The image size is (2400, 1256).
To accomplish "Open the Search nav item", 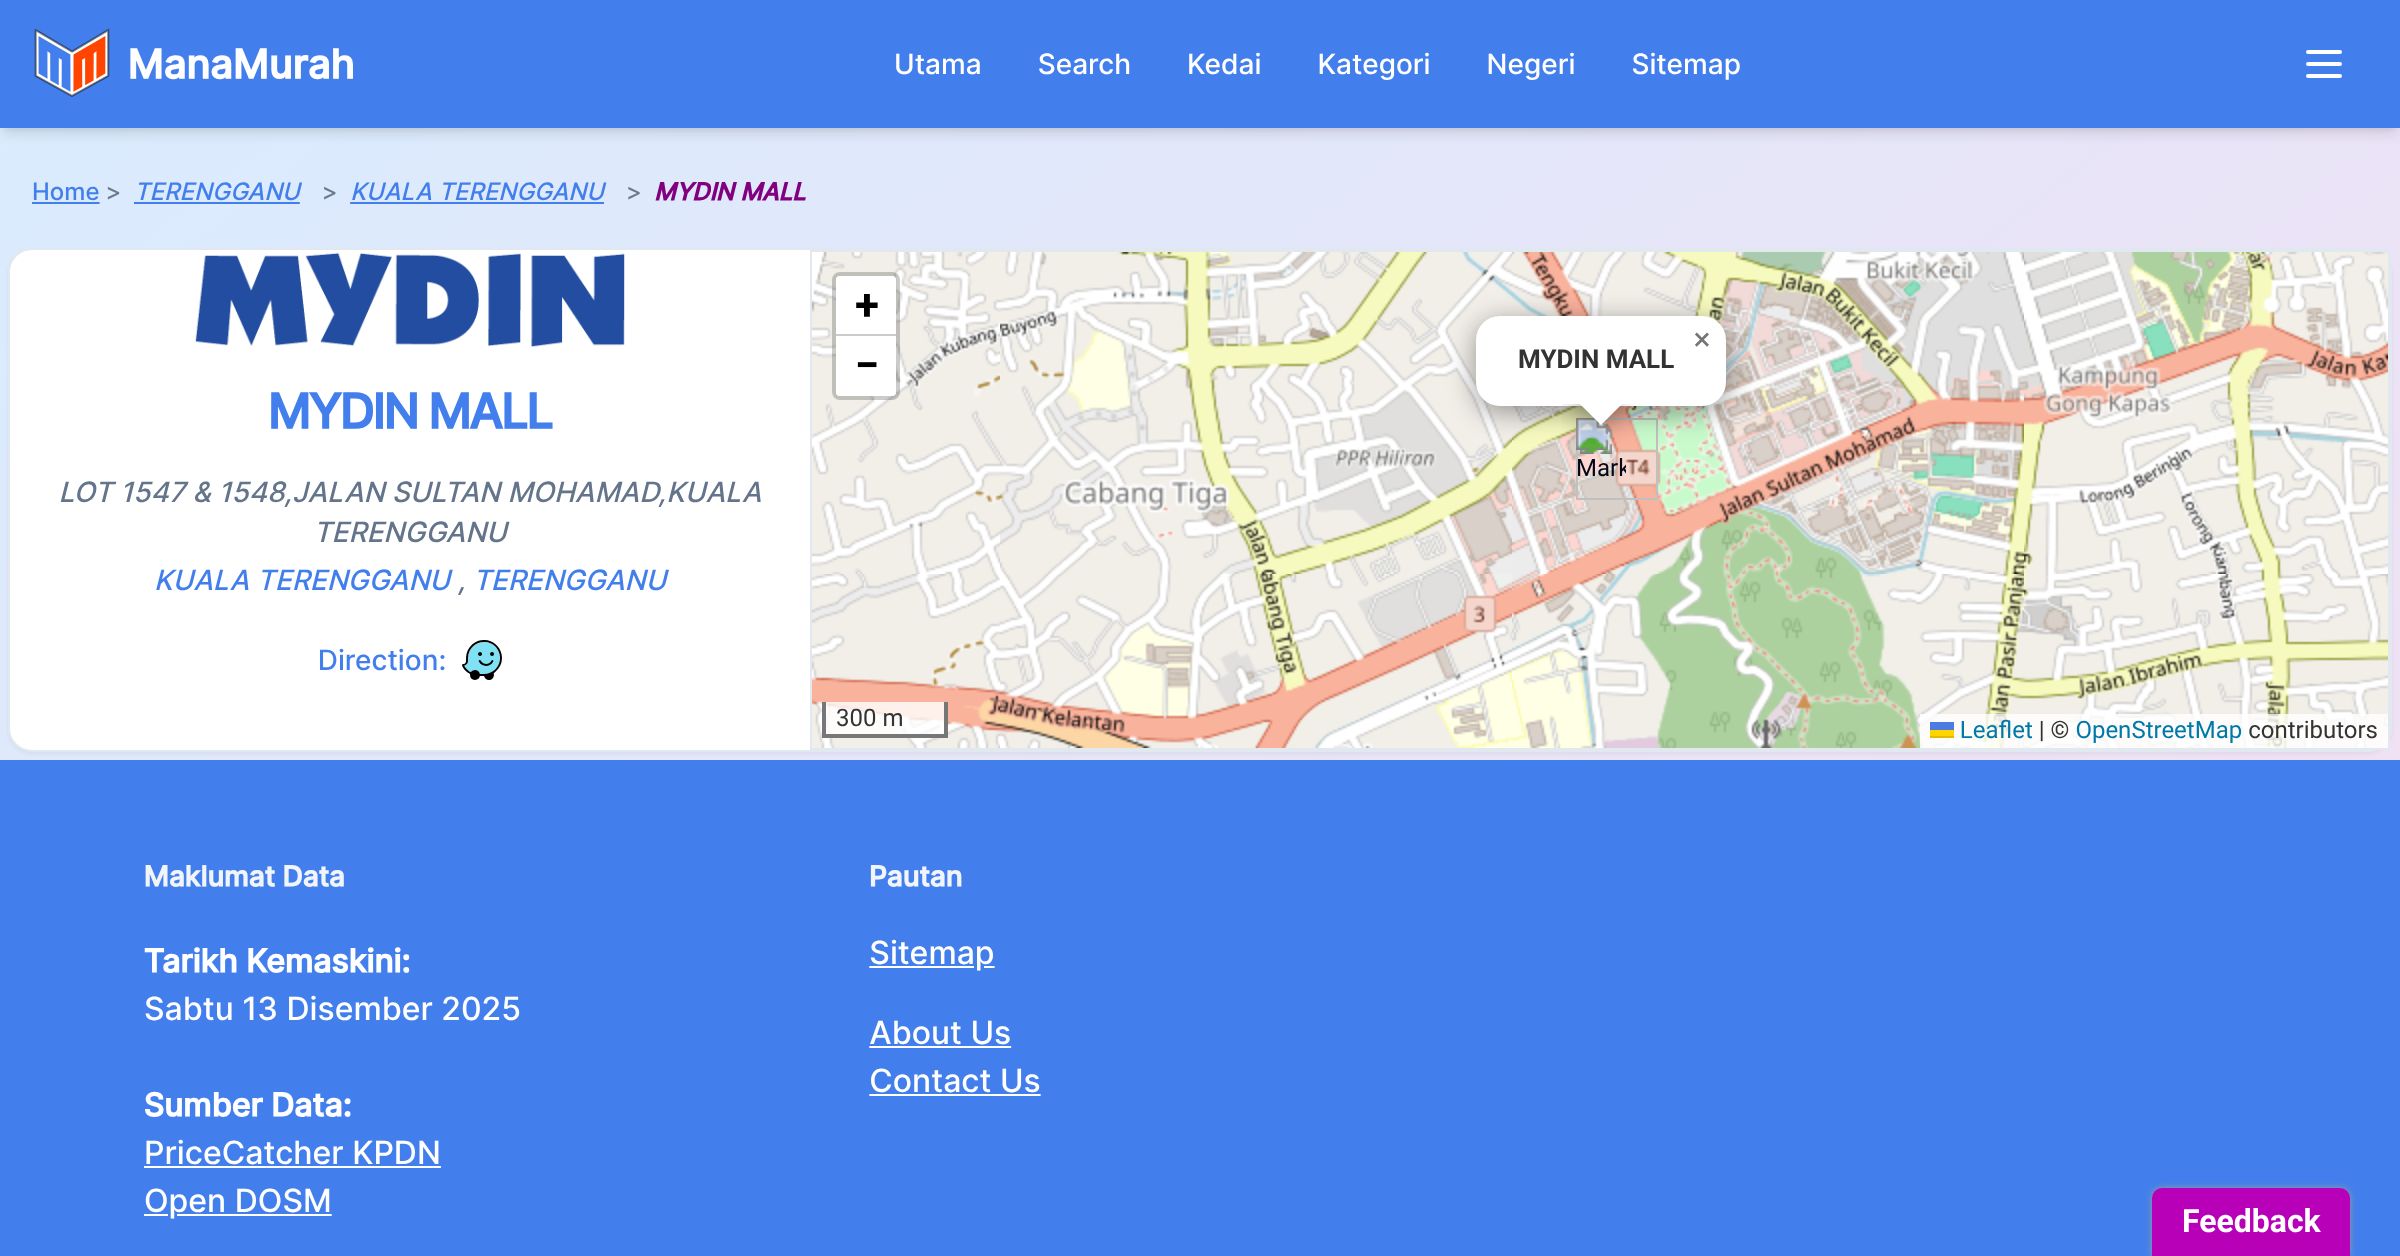I will coord(1084,64).
